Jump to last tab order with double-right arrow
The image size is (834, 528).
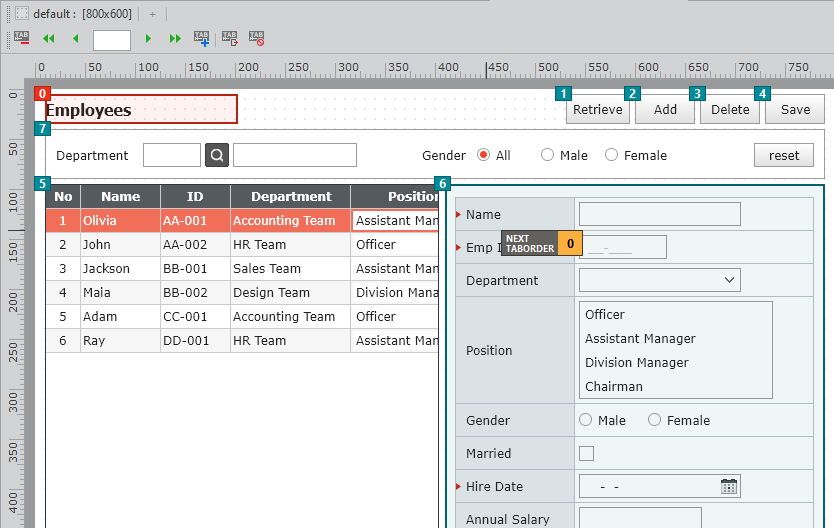pos(175,39)
